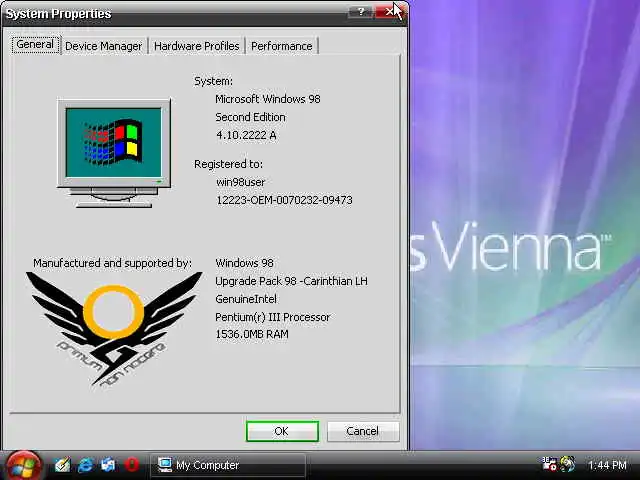This screenshot has width=640, height=480.
Task: Launch the Show Desktop quick launch icon
Action: pyautogui.click(x=62, y=465)
